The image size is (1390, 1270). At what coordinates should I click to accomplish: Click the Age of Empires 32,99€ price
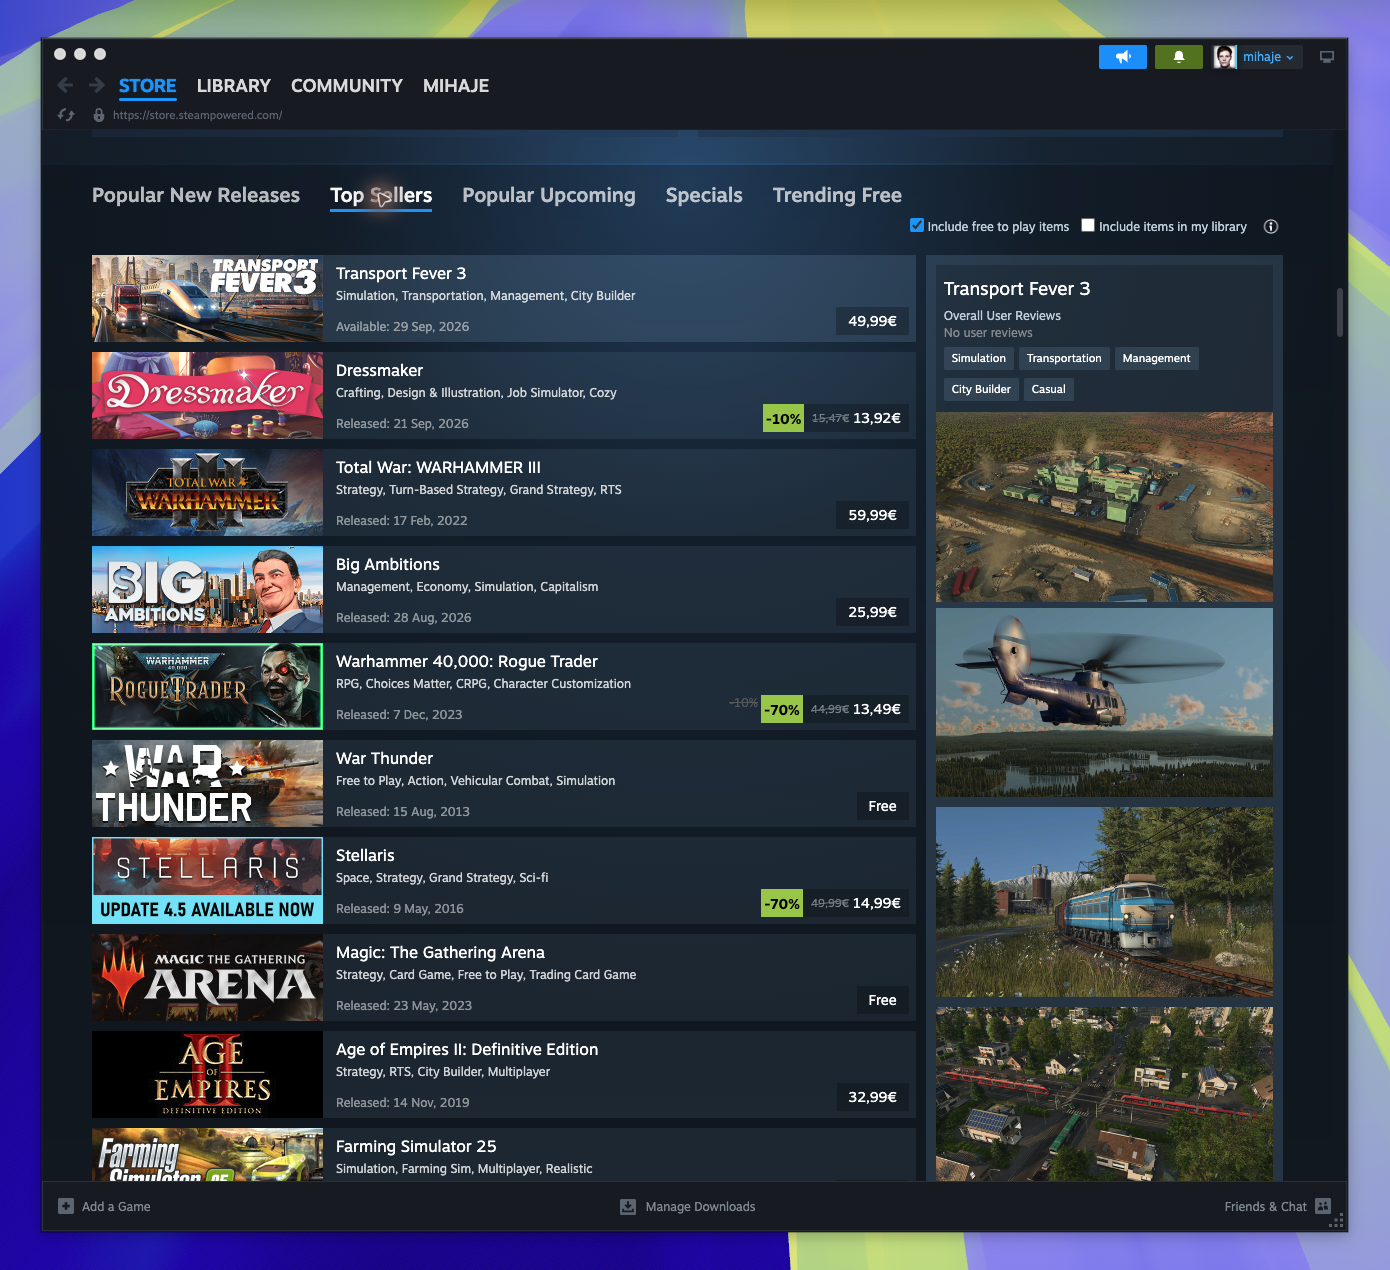click(x=872, y=1097)
